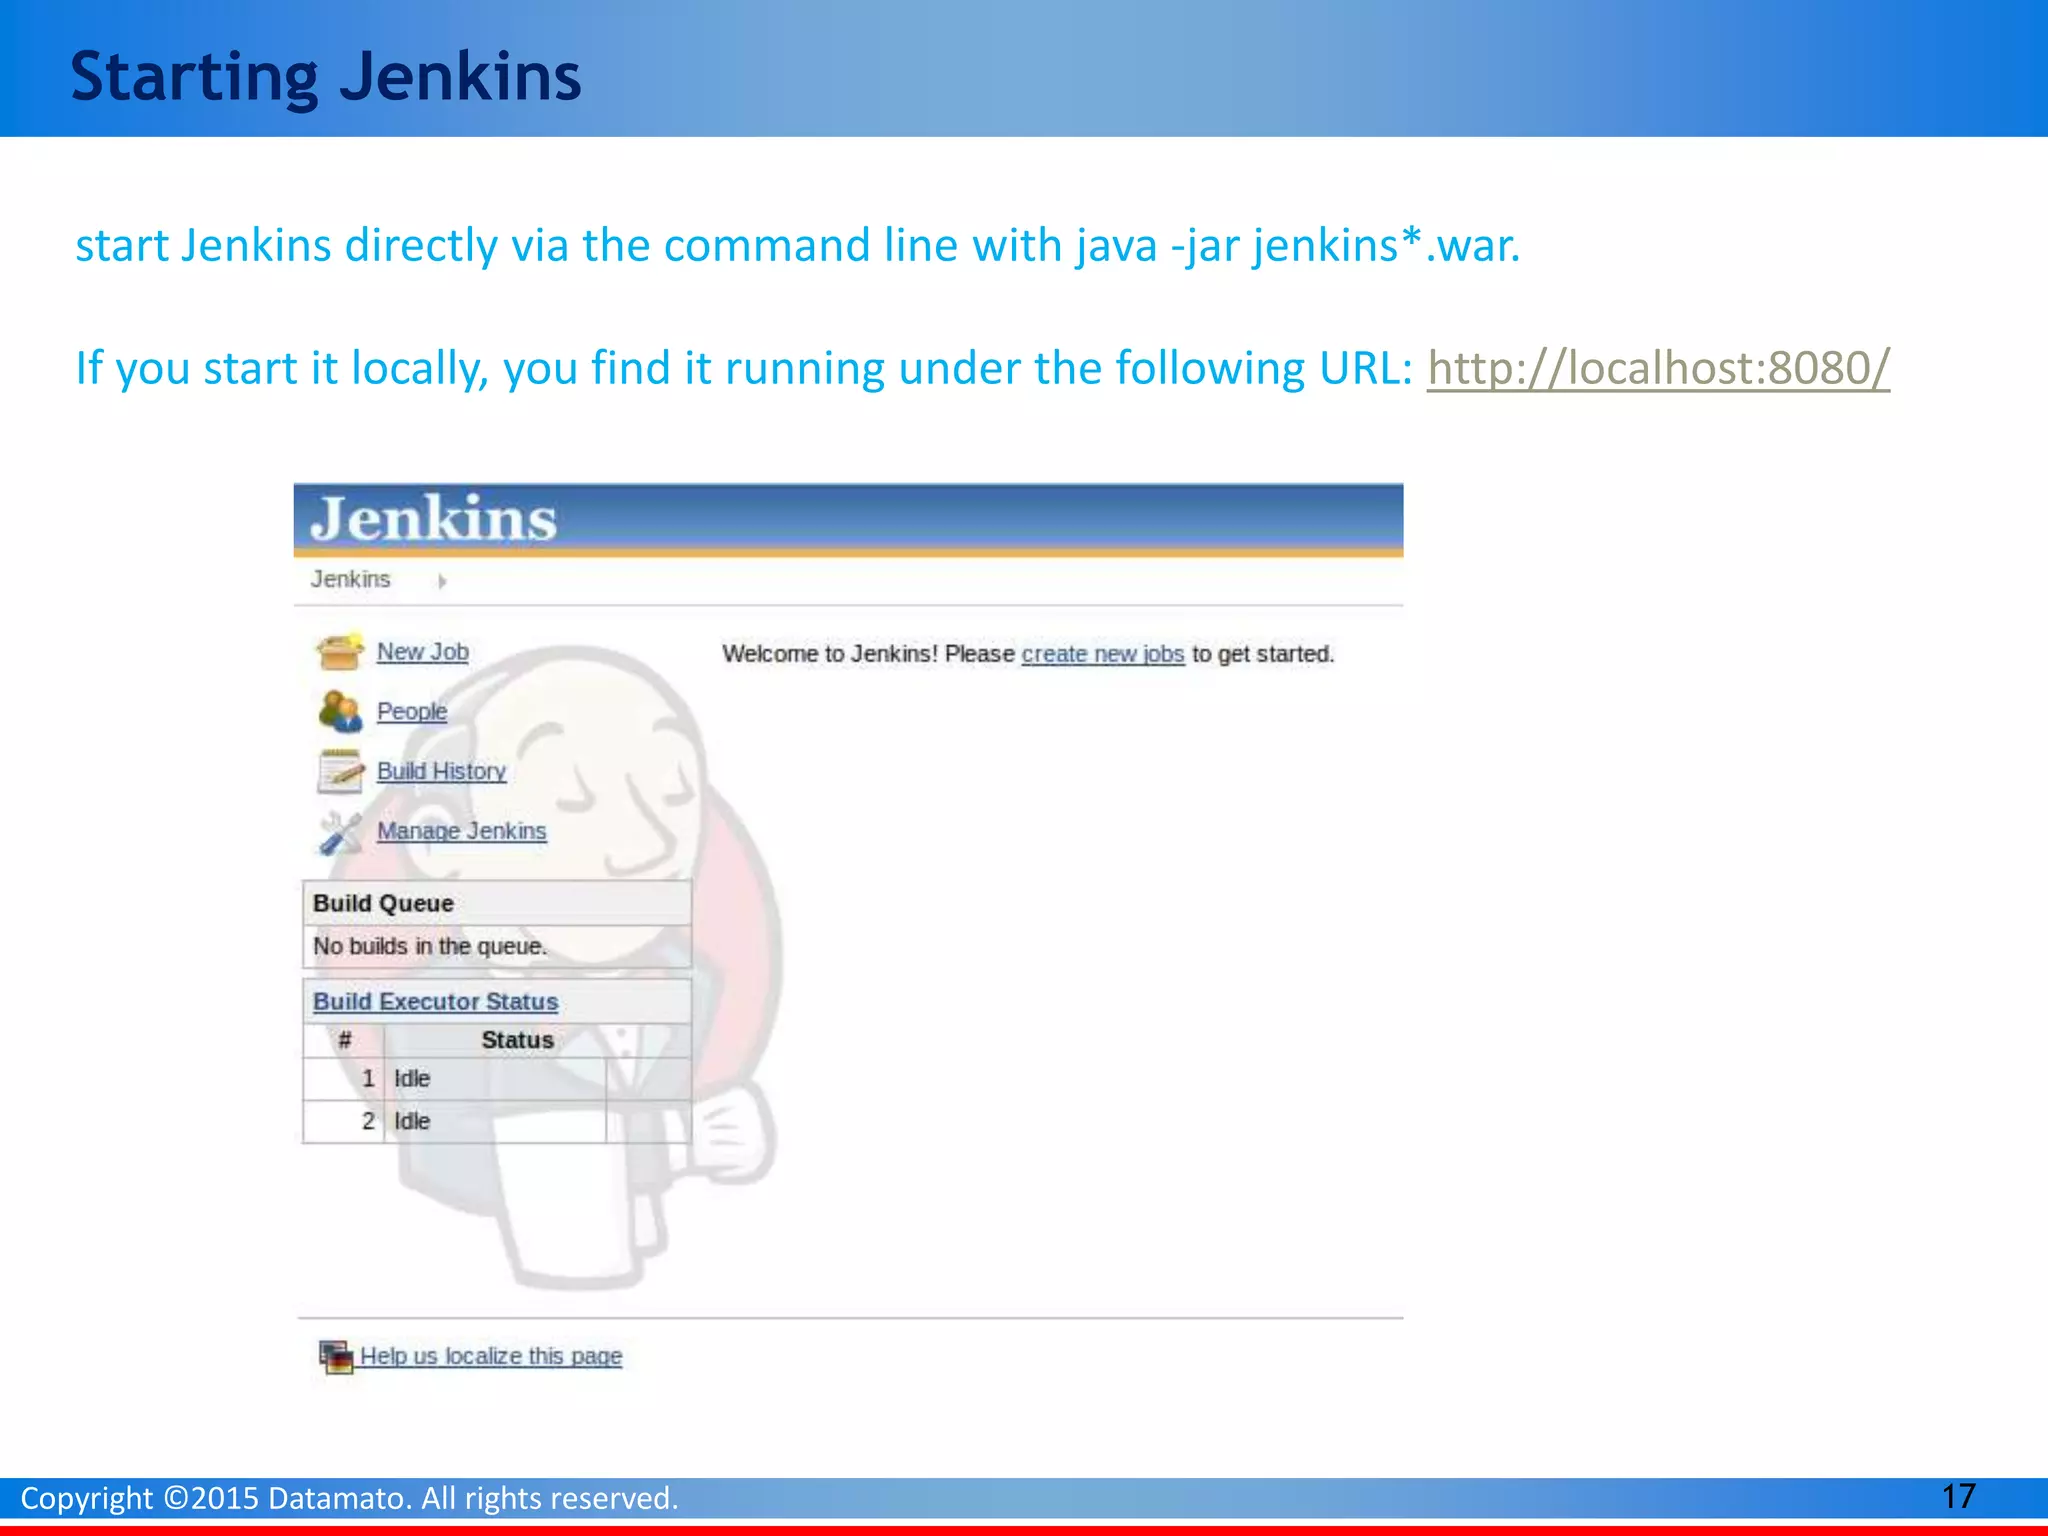The height and width of the screenshot is (1536, 2048).
Task: Click the large Jenkins header logo
Action: [x=433, y=518]
